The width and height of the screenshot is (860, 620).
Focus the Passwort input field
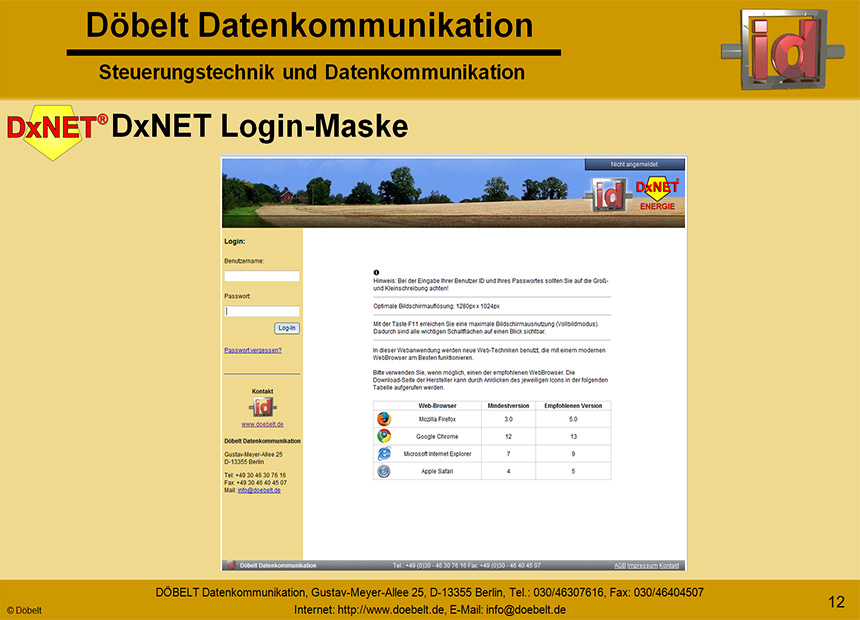[262, 311]
